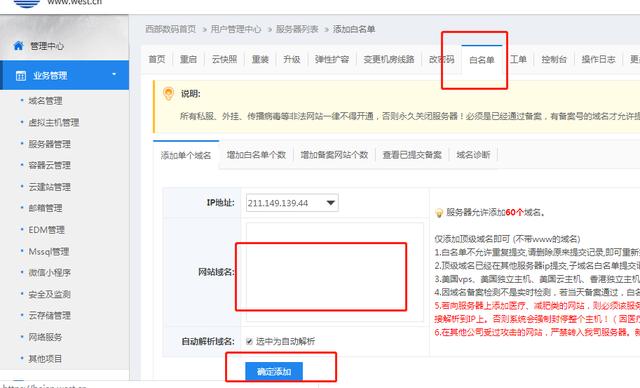Open 微信小程序 in sidebar
The height and width of the screenshot is (388, 640).
coord(49,273)
